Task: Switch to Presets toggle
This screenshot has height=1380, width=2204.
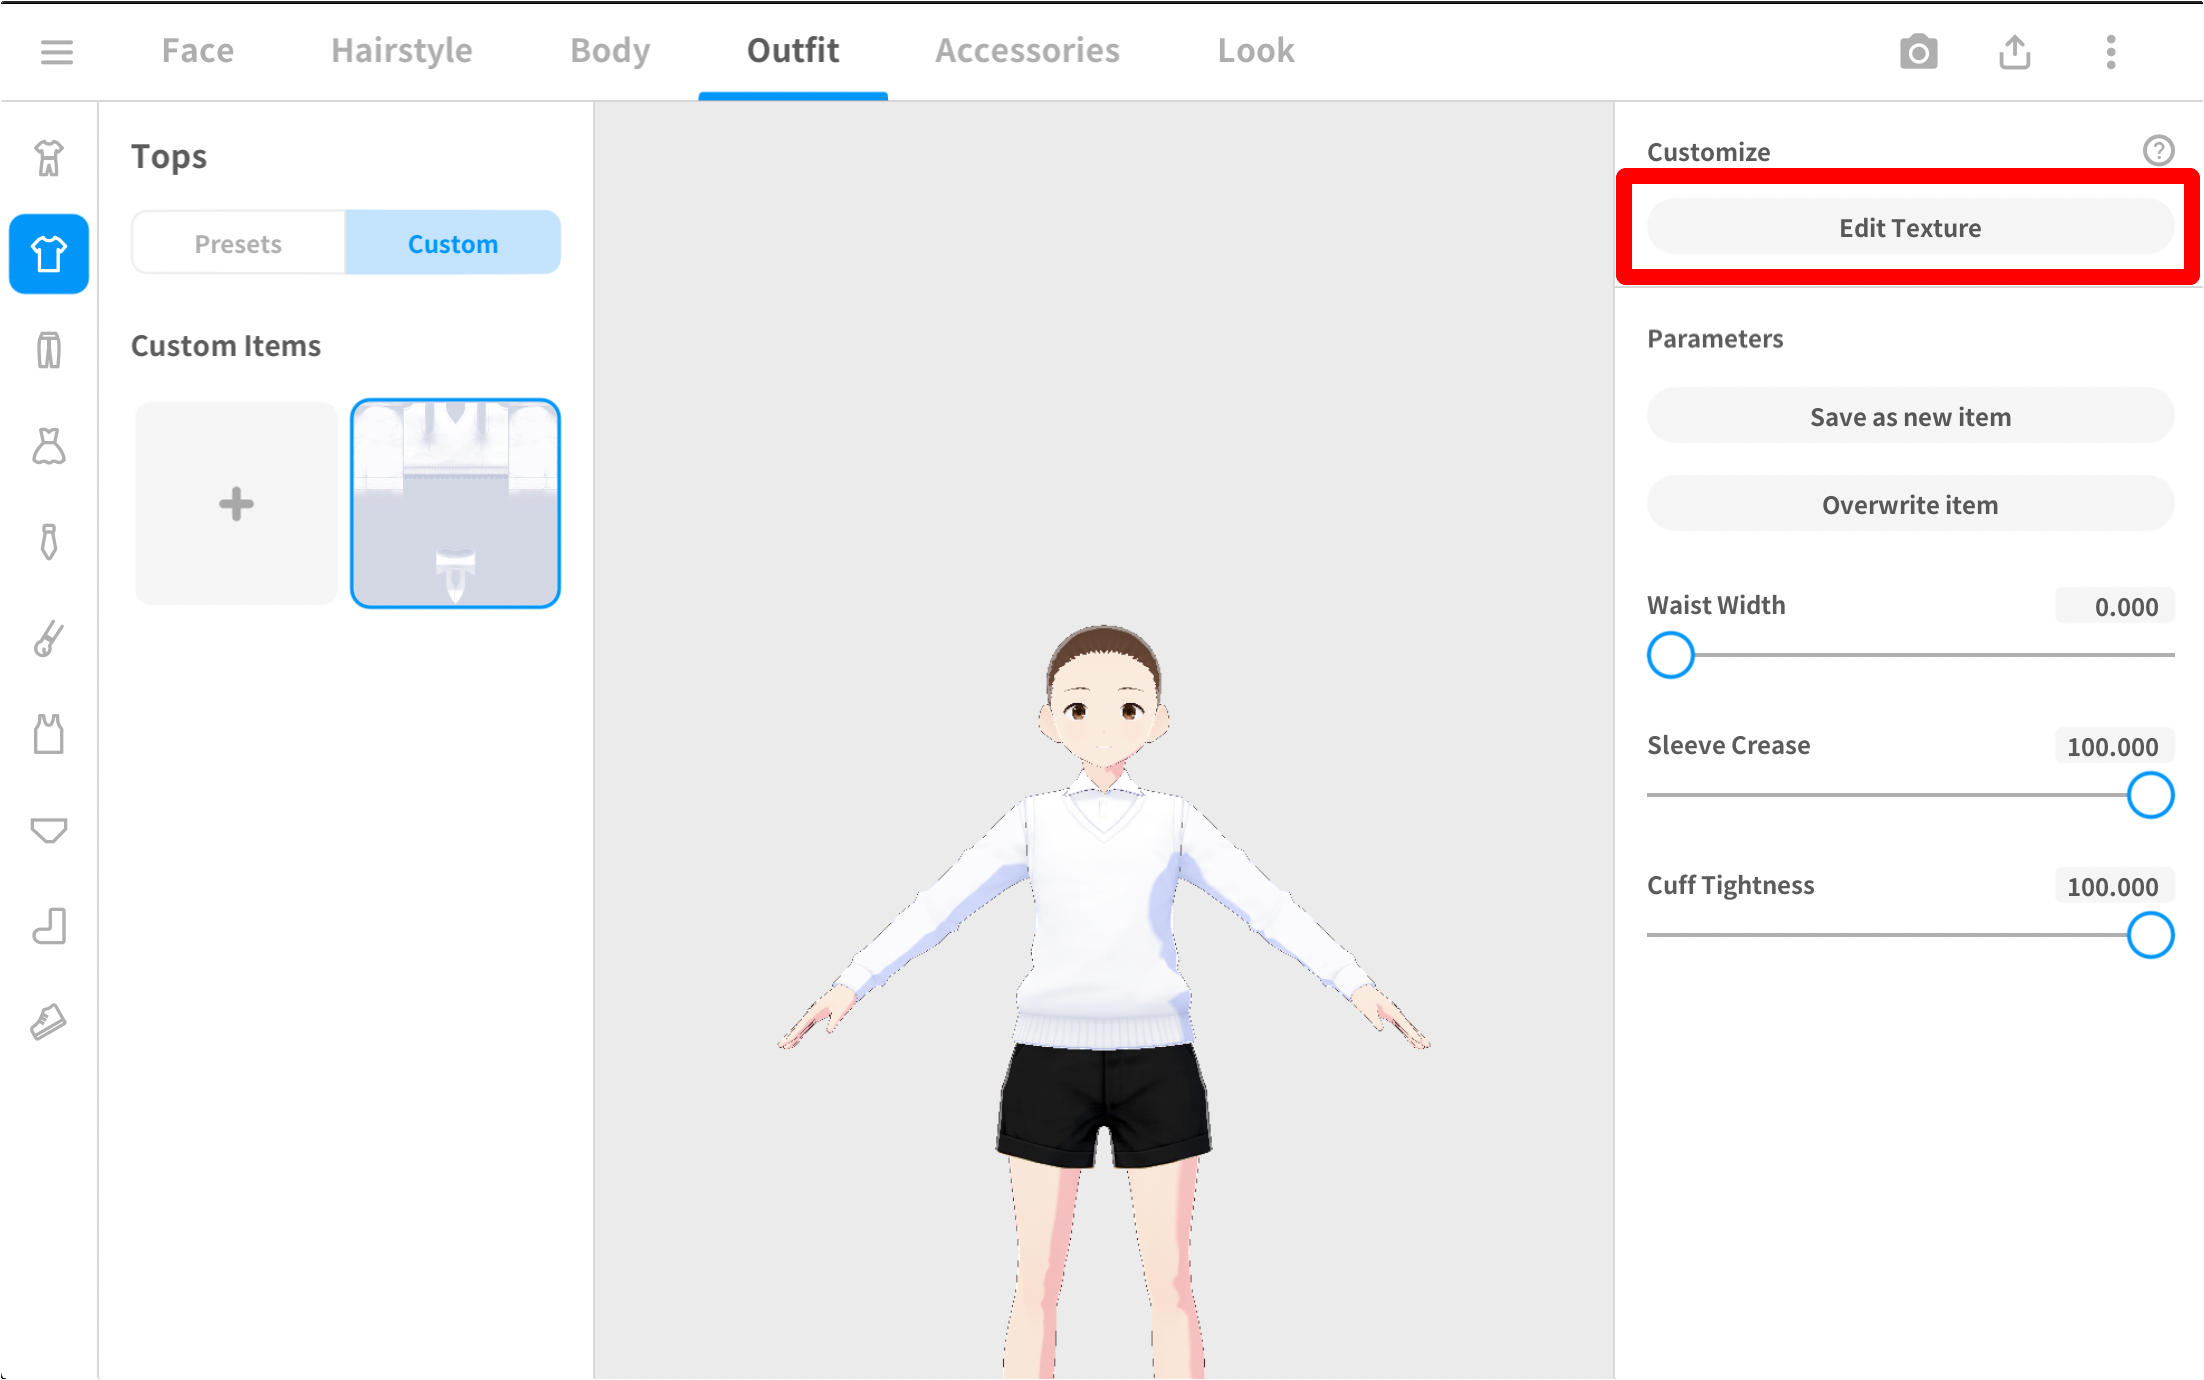Action: [x=238, y=243]
